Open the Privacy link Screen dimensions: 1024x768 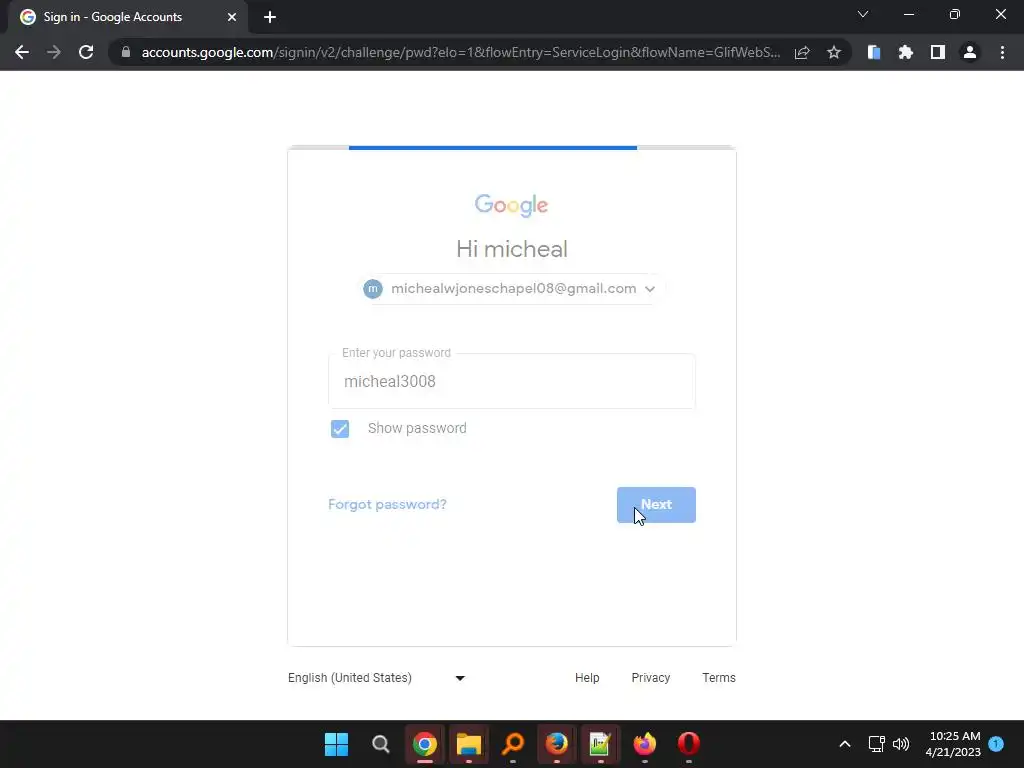(x=650, y=678)
